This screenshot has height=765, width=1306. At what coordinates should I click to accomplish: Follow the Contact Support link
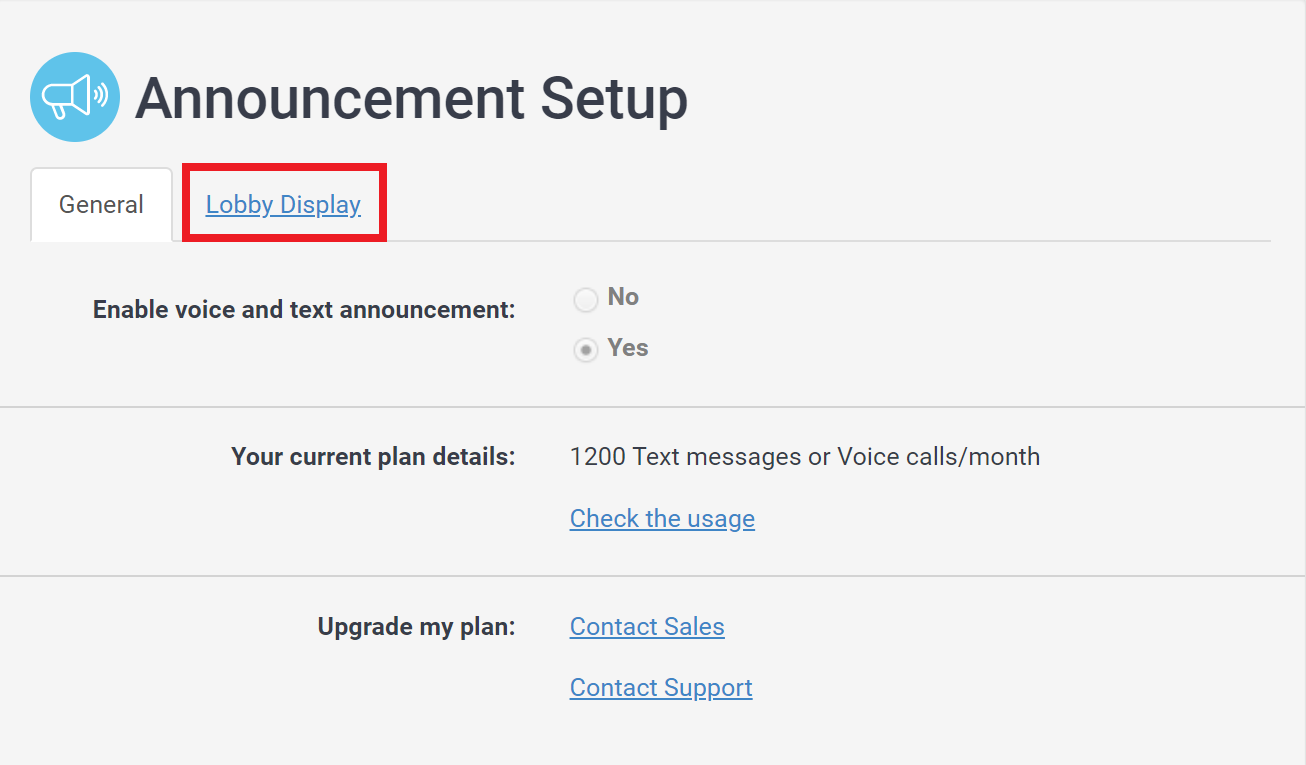click(x=661, y=688)
